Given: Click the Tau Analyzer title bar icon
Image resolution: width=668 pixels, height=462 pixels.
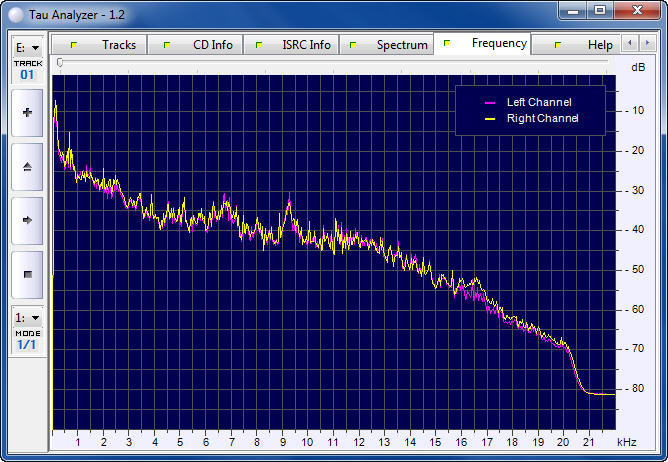Looking at the screenshot, I should 15,10.
